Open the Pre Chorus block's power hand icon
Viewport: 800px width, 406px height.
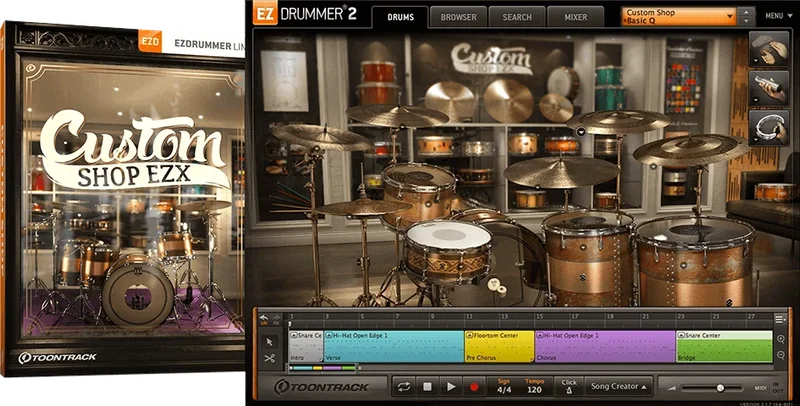pos(469,336)
